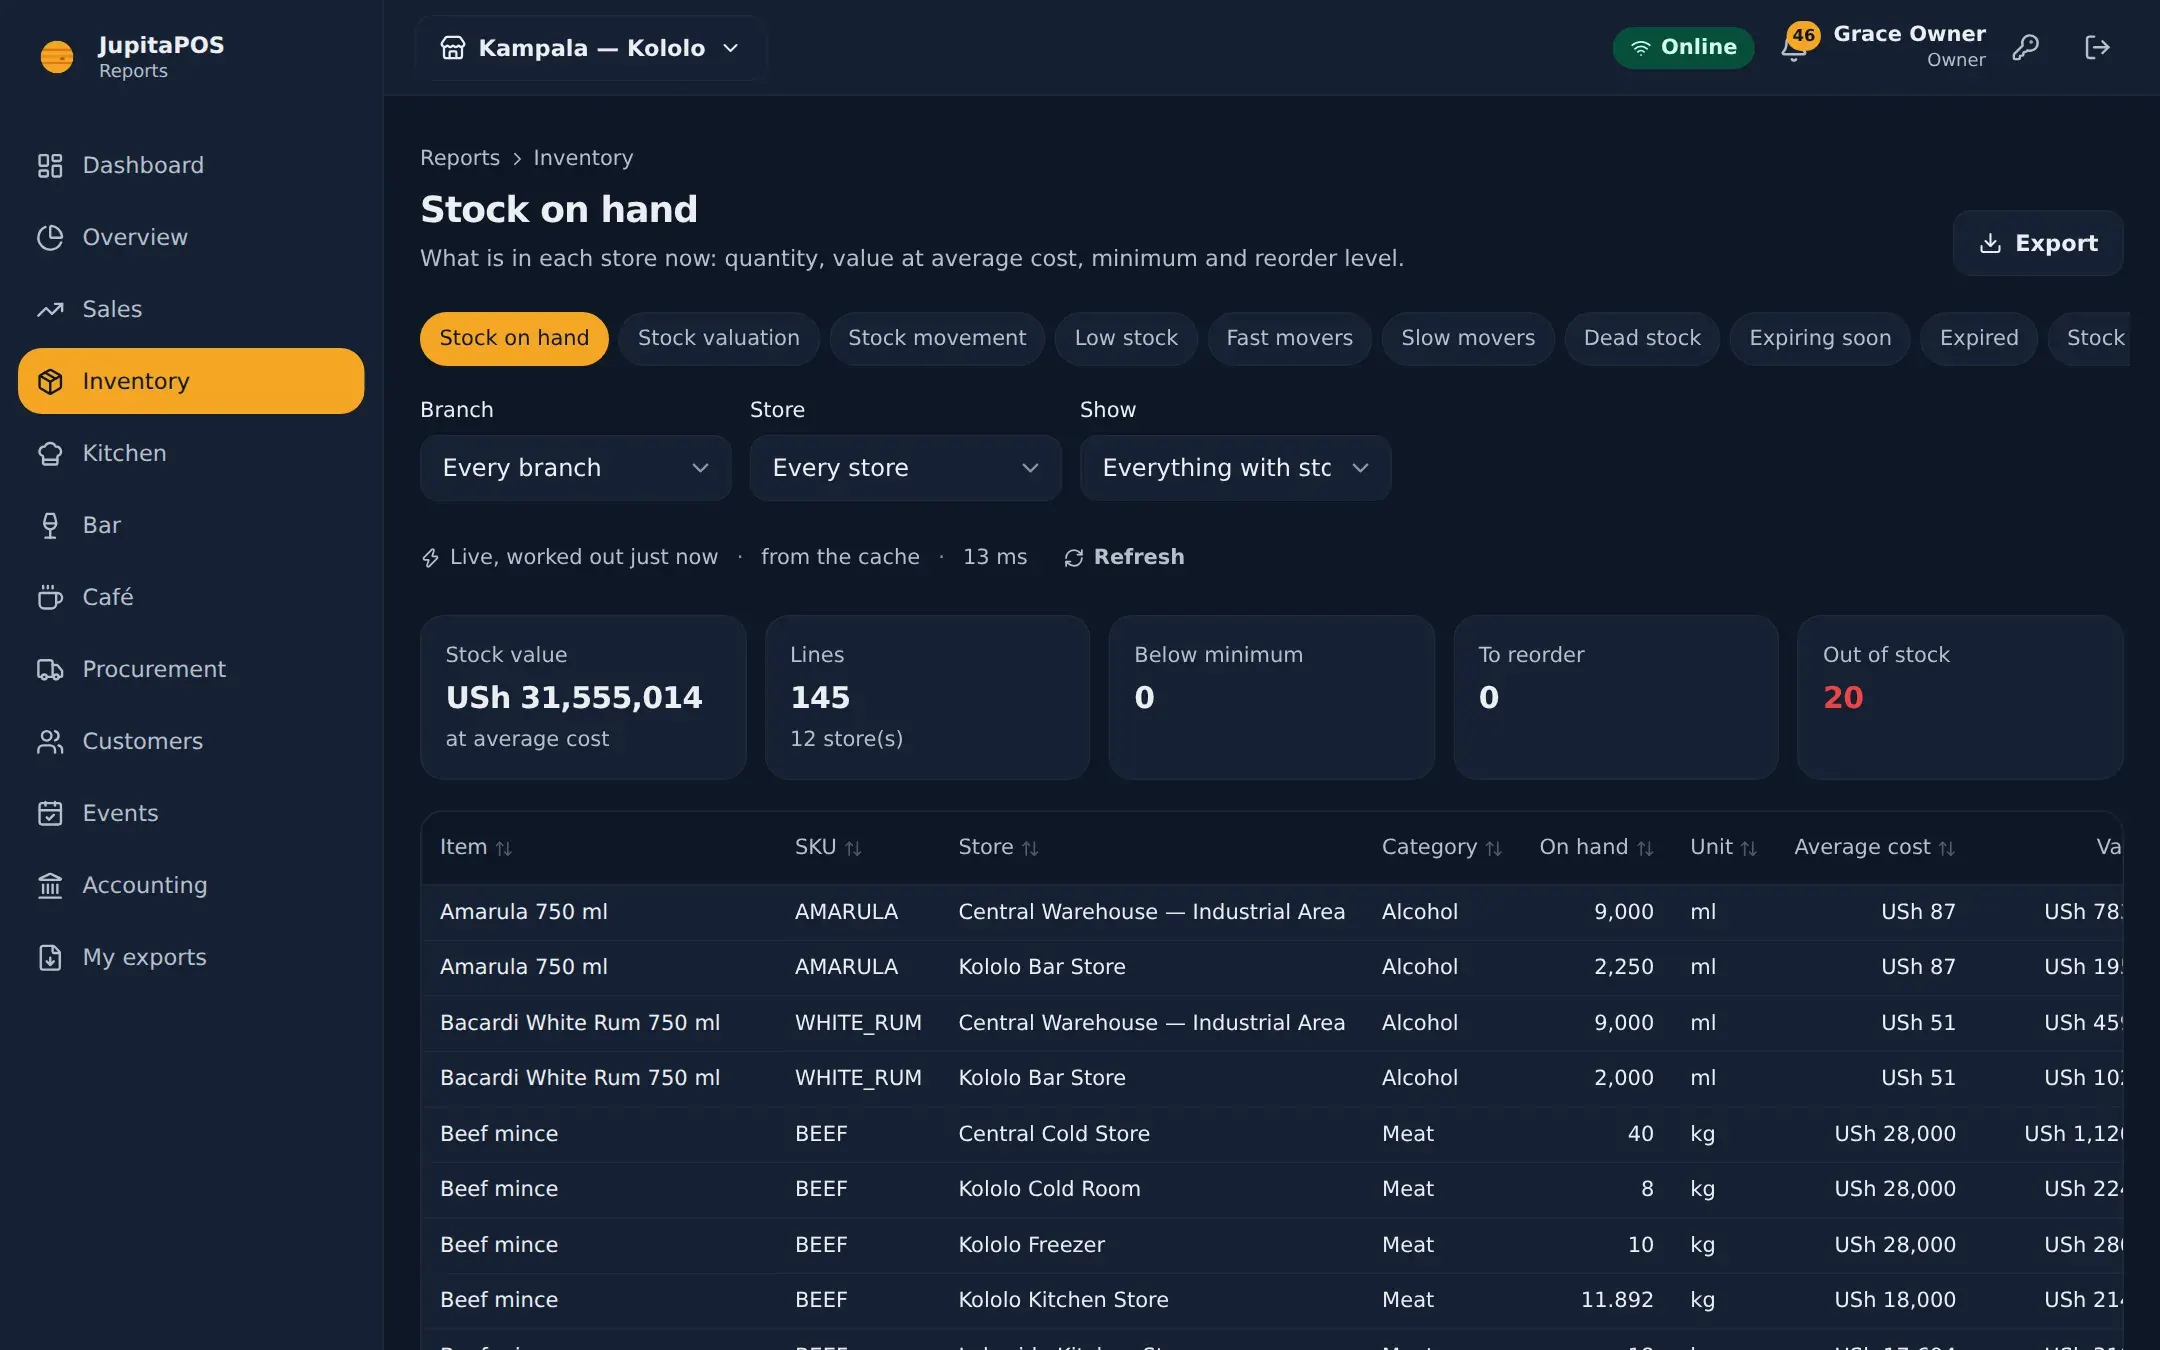Image resolution: width=2160 pixels, height=1350 pixels.
Task: Sort table by Item column
Action: [476, 847]
